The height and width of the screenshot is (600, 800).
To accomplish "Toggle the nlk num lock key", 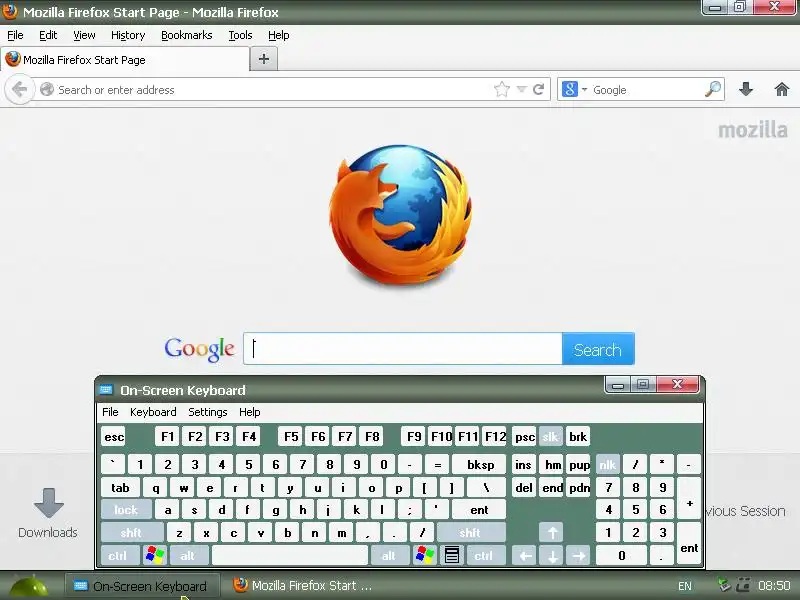I will point(608,465).
